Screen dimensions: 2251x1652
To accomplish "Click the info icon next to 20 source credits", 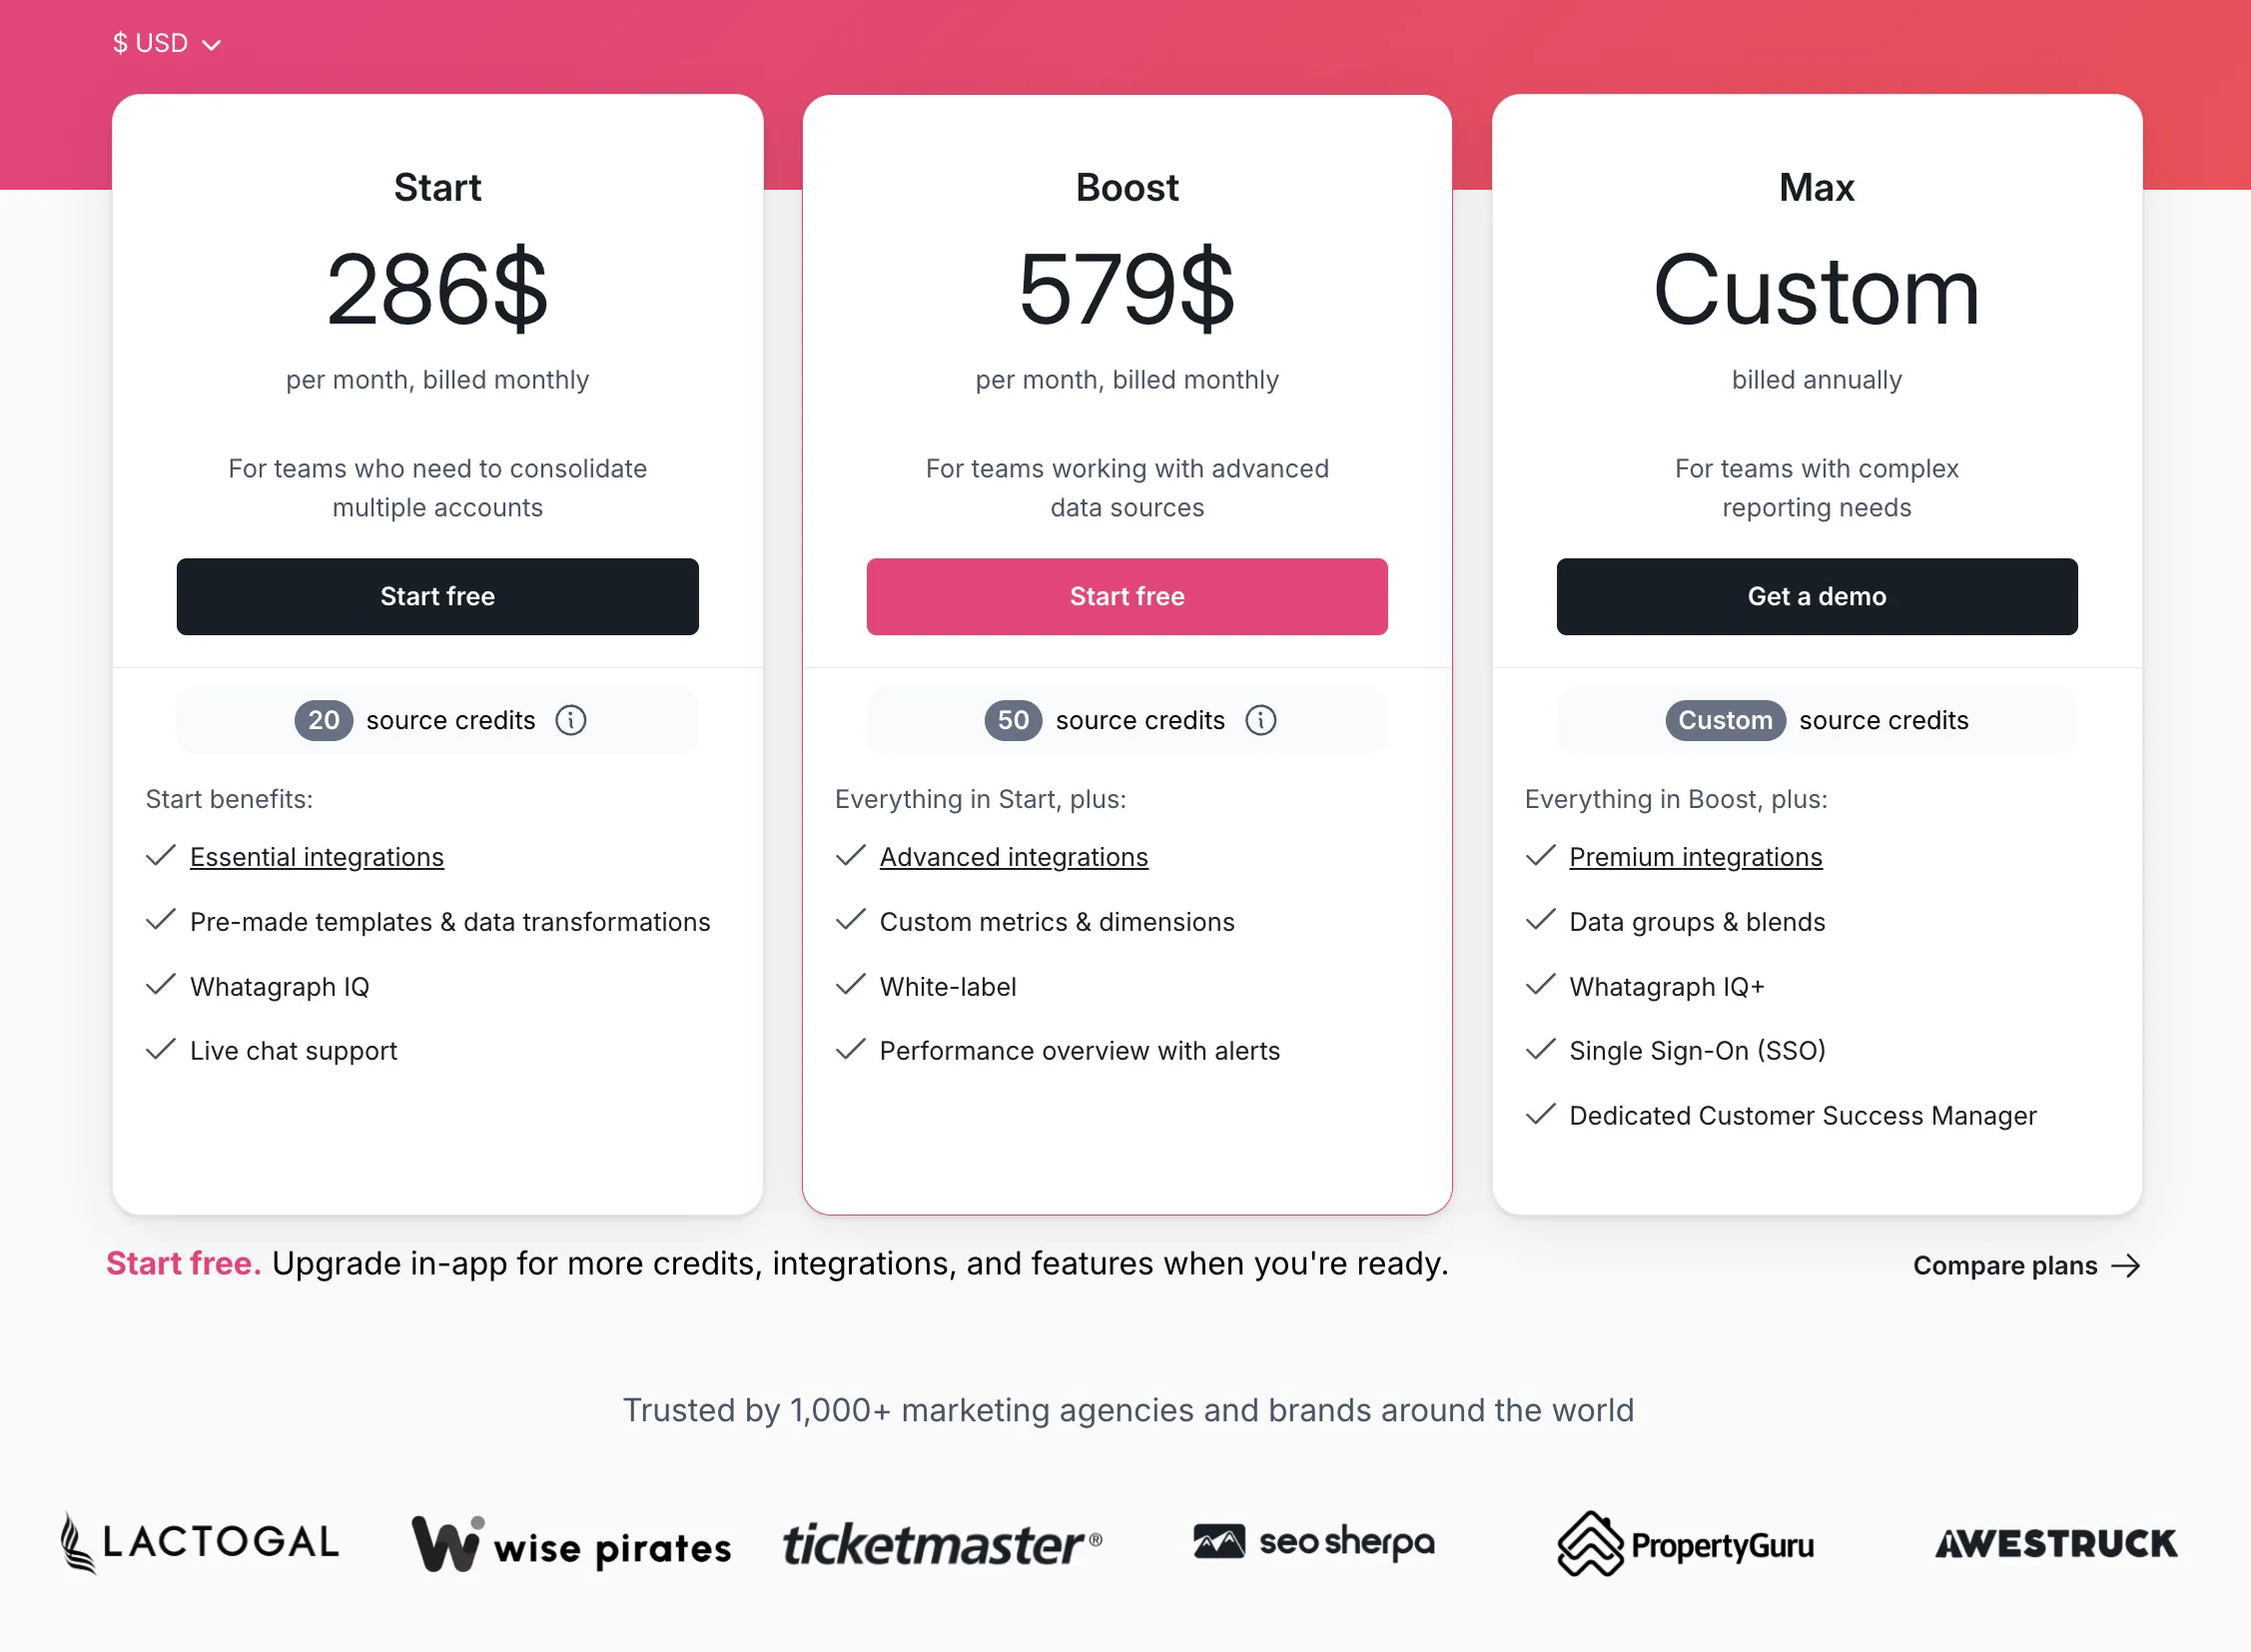I will tap(571, 720).
